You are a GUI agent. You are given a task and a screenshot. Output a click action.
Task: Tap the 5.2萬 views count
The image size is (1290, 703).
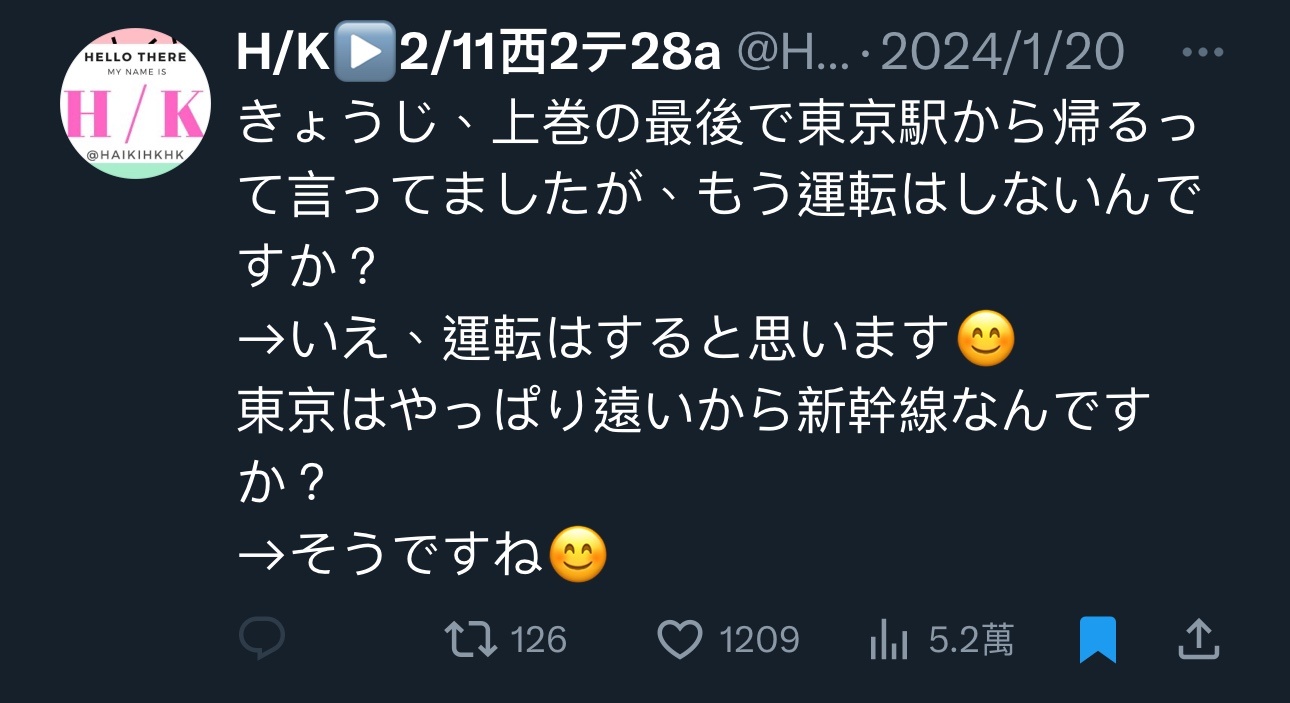coord(971,640)
